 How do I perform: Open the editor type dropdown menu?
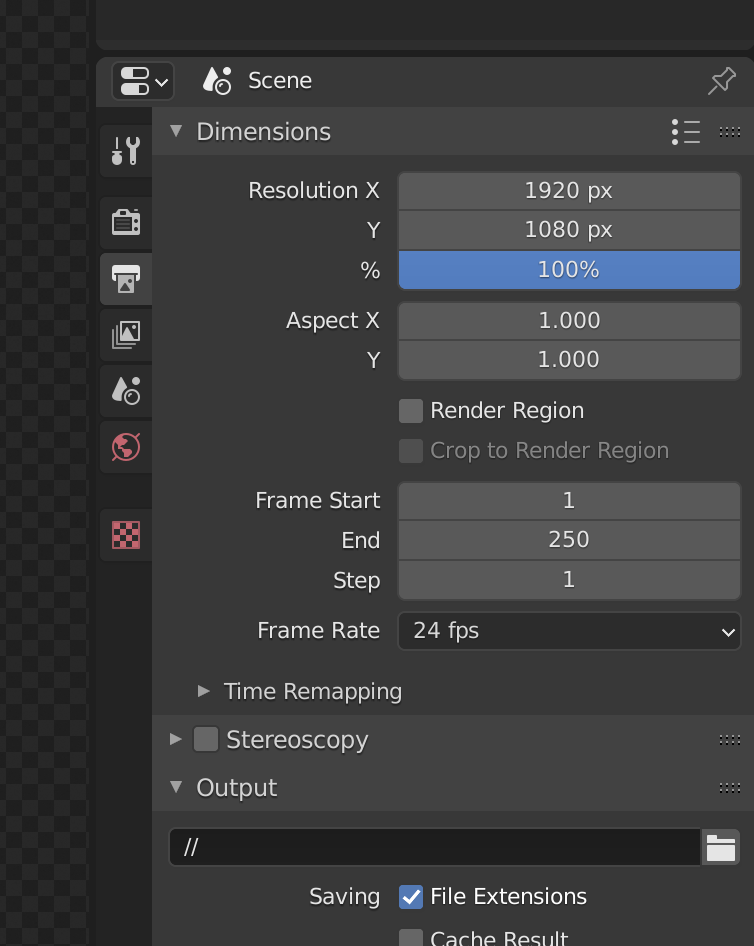click(x=144, y=81)
